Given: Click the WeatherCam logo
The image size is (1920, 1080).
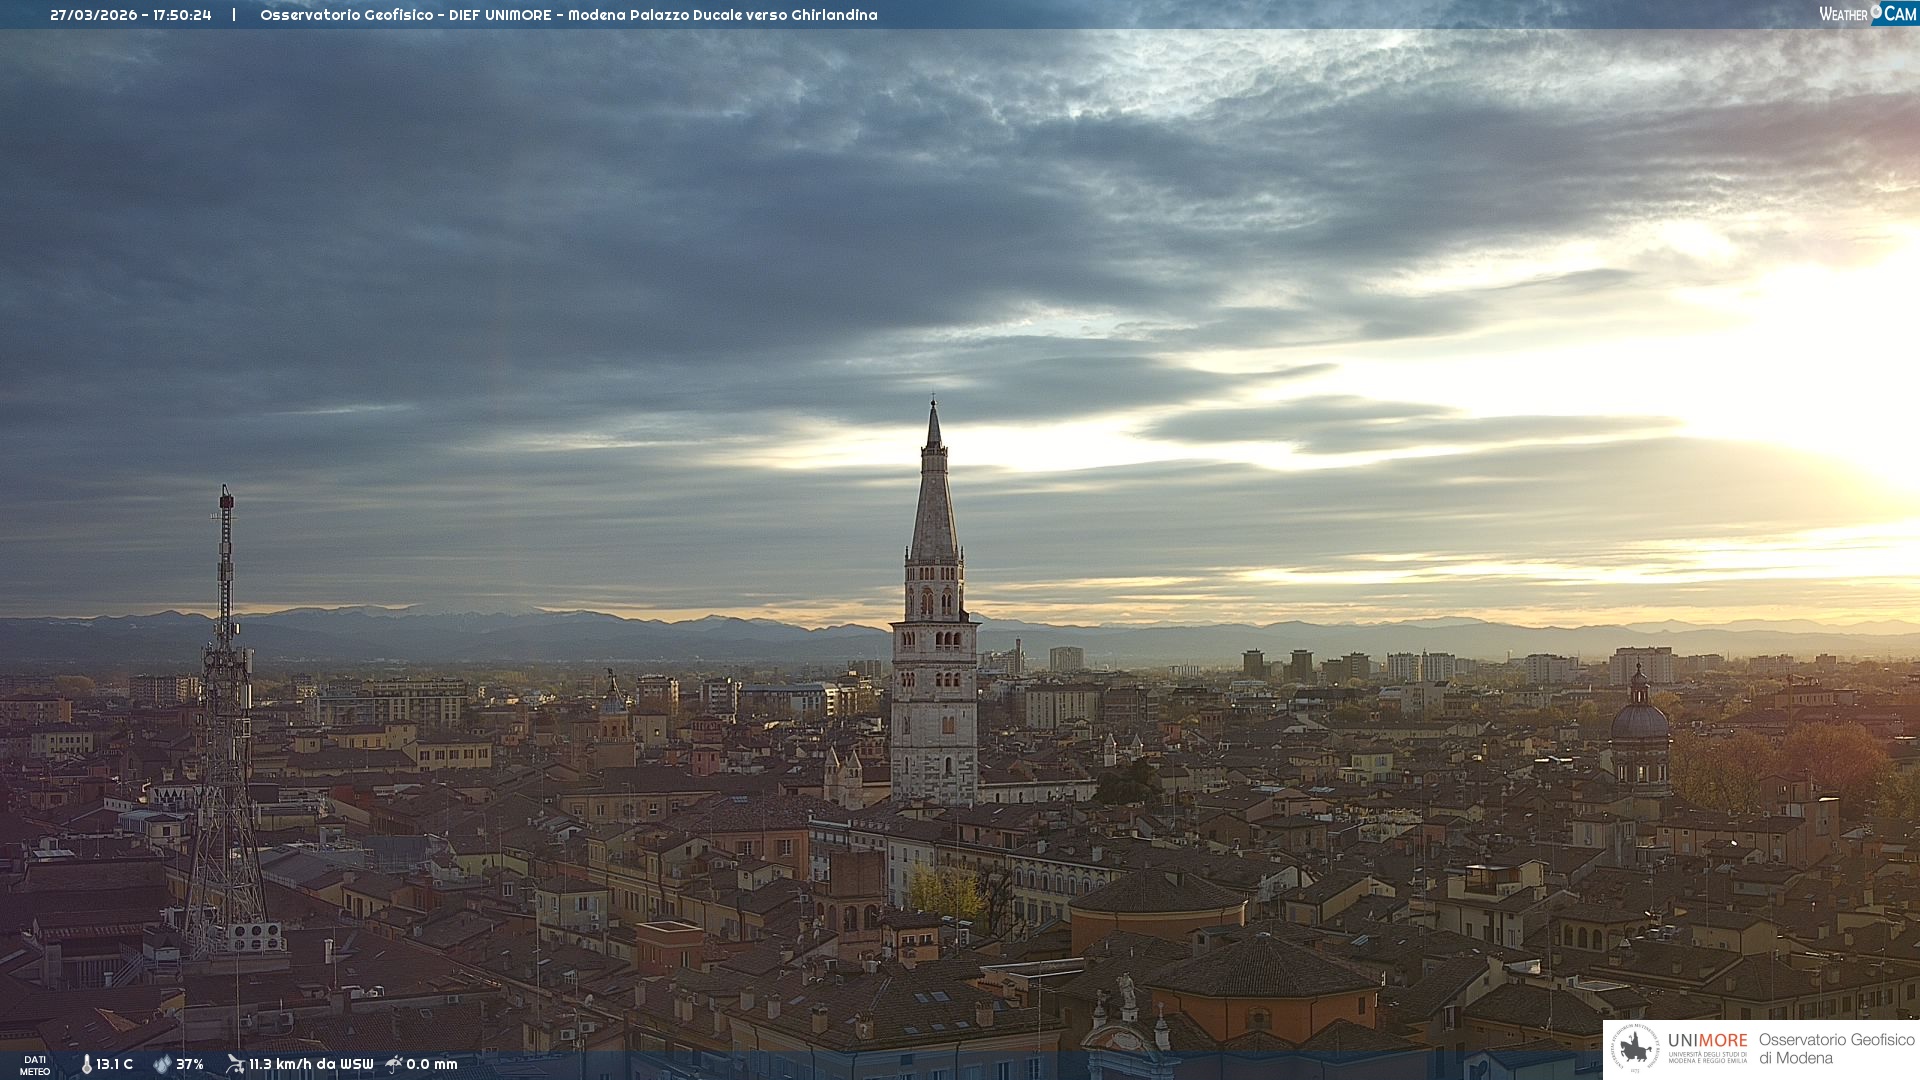Looking at the screenshot, I should 1867,14.
